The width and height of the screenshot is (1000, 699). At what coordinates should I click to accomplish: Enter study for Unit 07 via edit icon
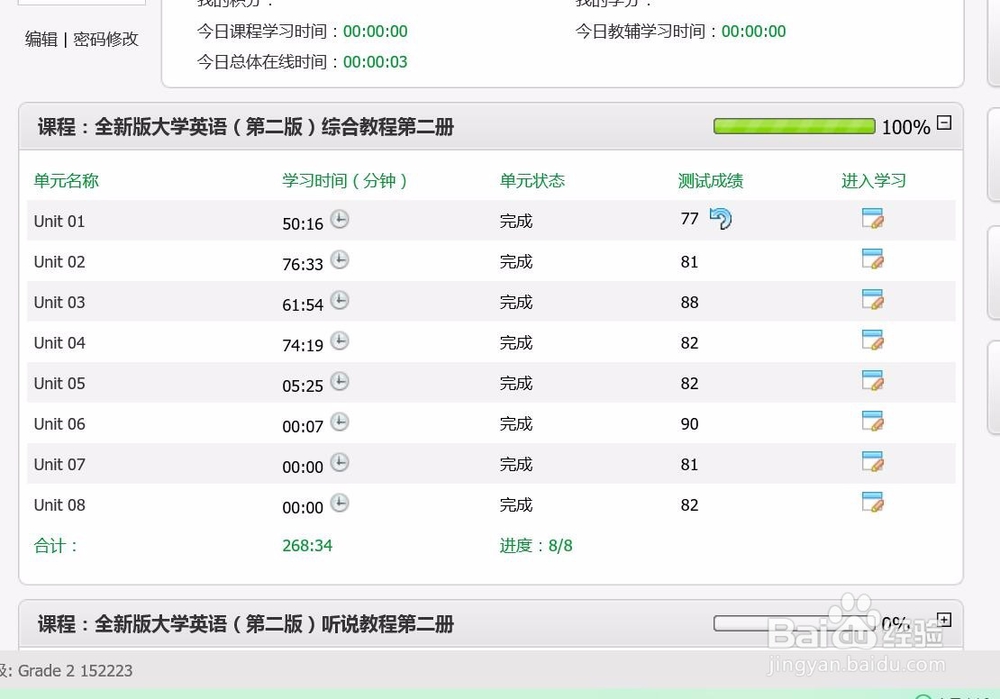pos(872,462)
